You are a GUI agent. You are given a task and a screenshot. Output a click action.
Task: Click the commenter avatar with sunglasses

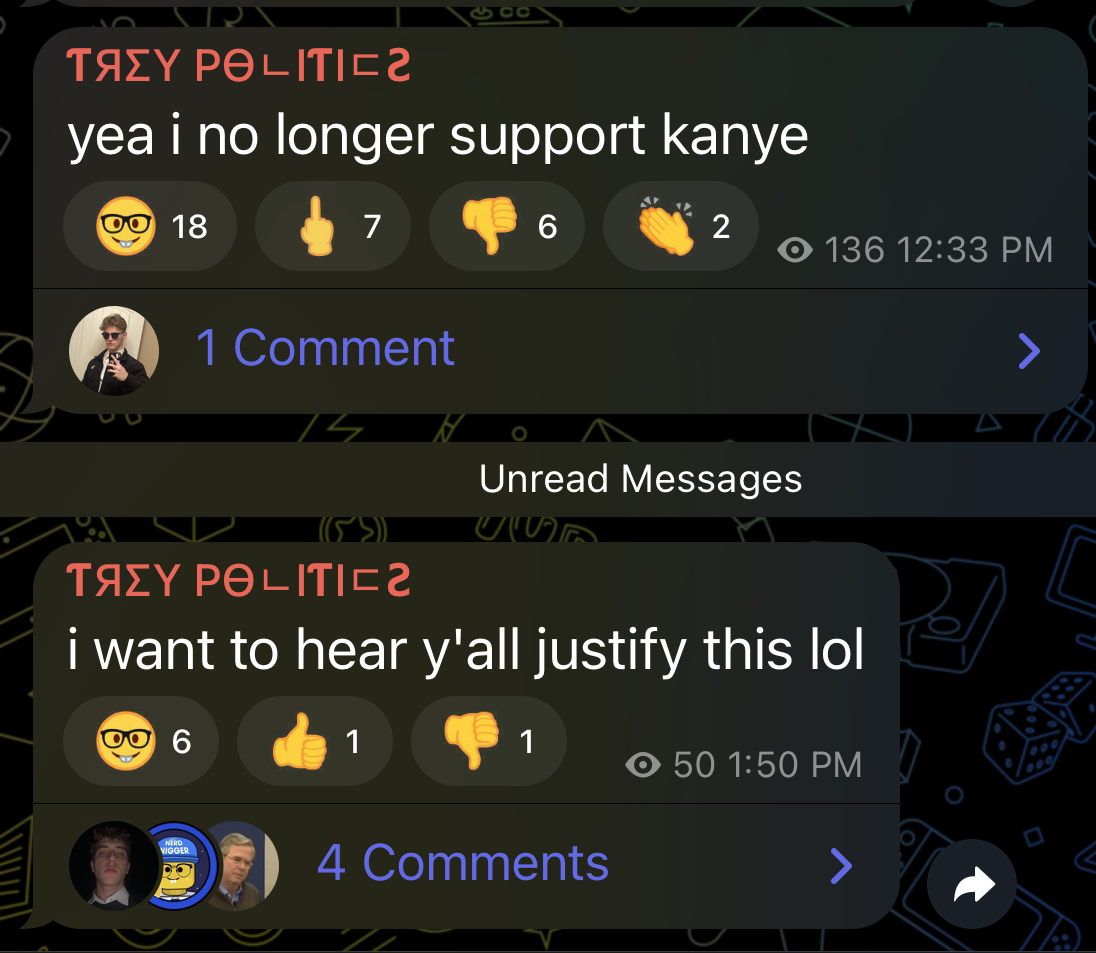pos(114,350)
